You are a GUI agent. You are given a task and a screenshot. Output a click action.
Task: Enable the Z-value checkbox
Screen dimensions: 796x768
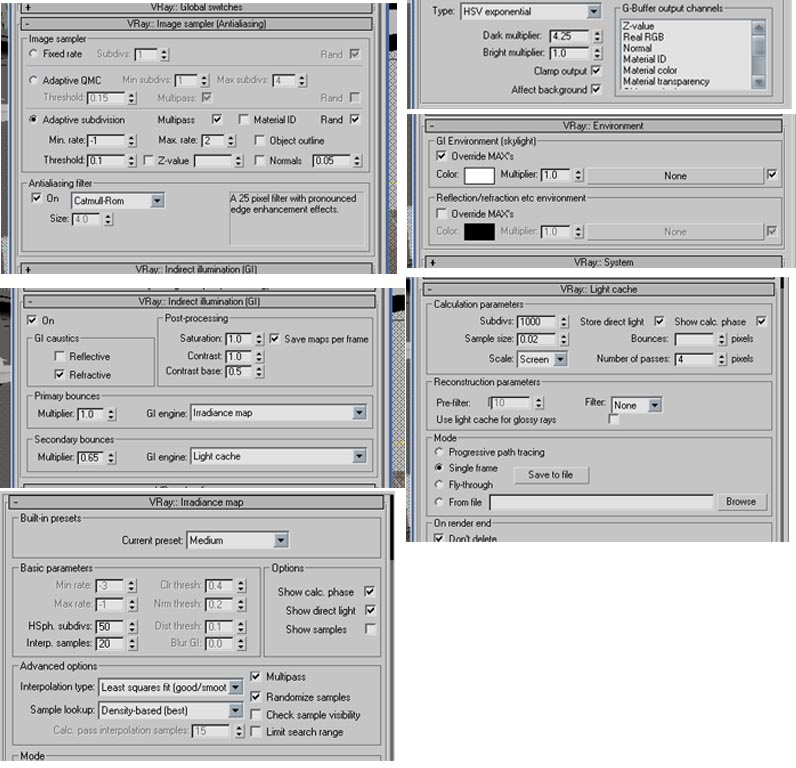click(148, 160)
